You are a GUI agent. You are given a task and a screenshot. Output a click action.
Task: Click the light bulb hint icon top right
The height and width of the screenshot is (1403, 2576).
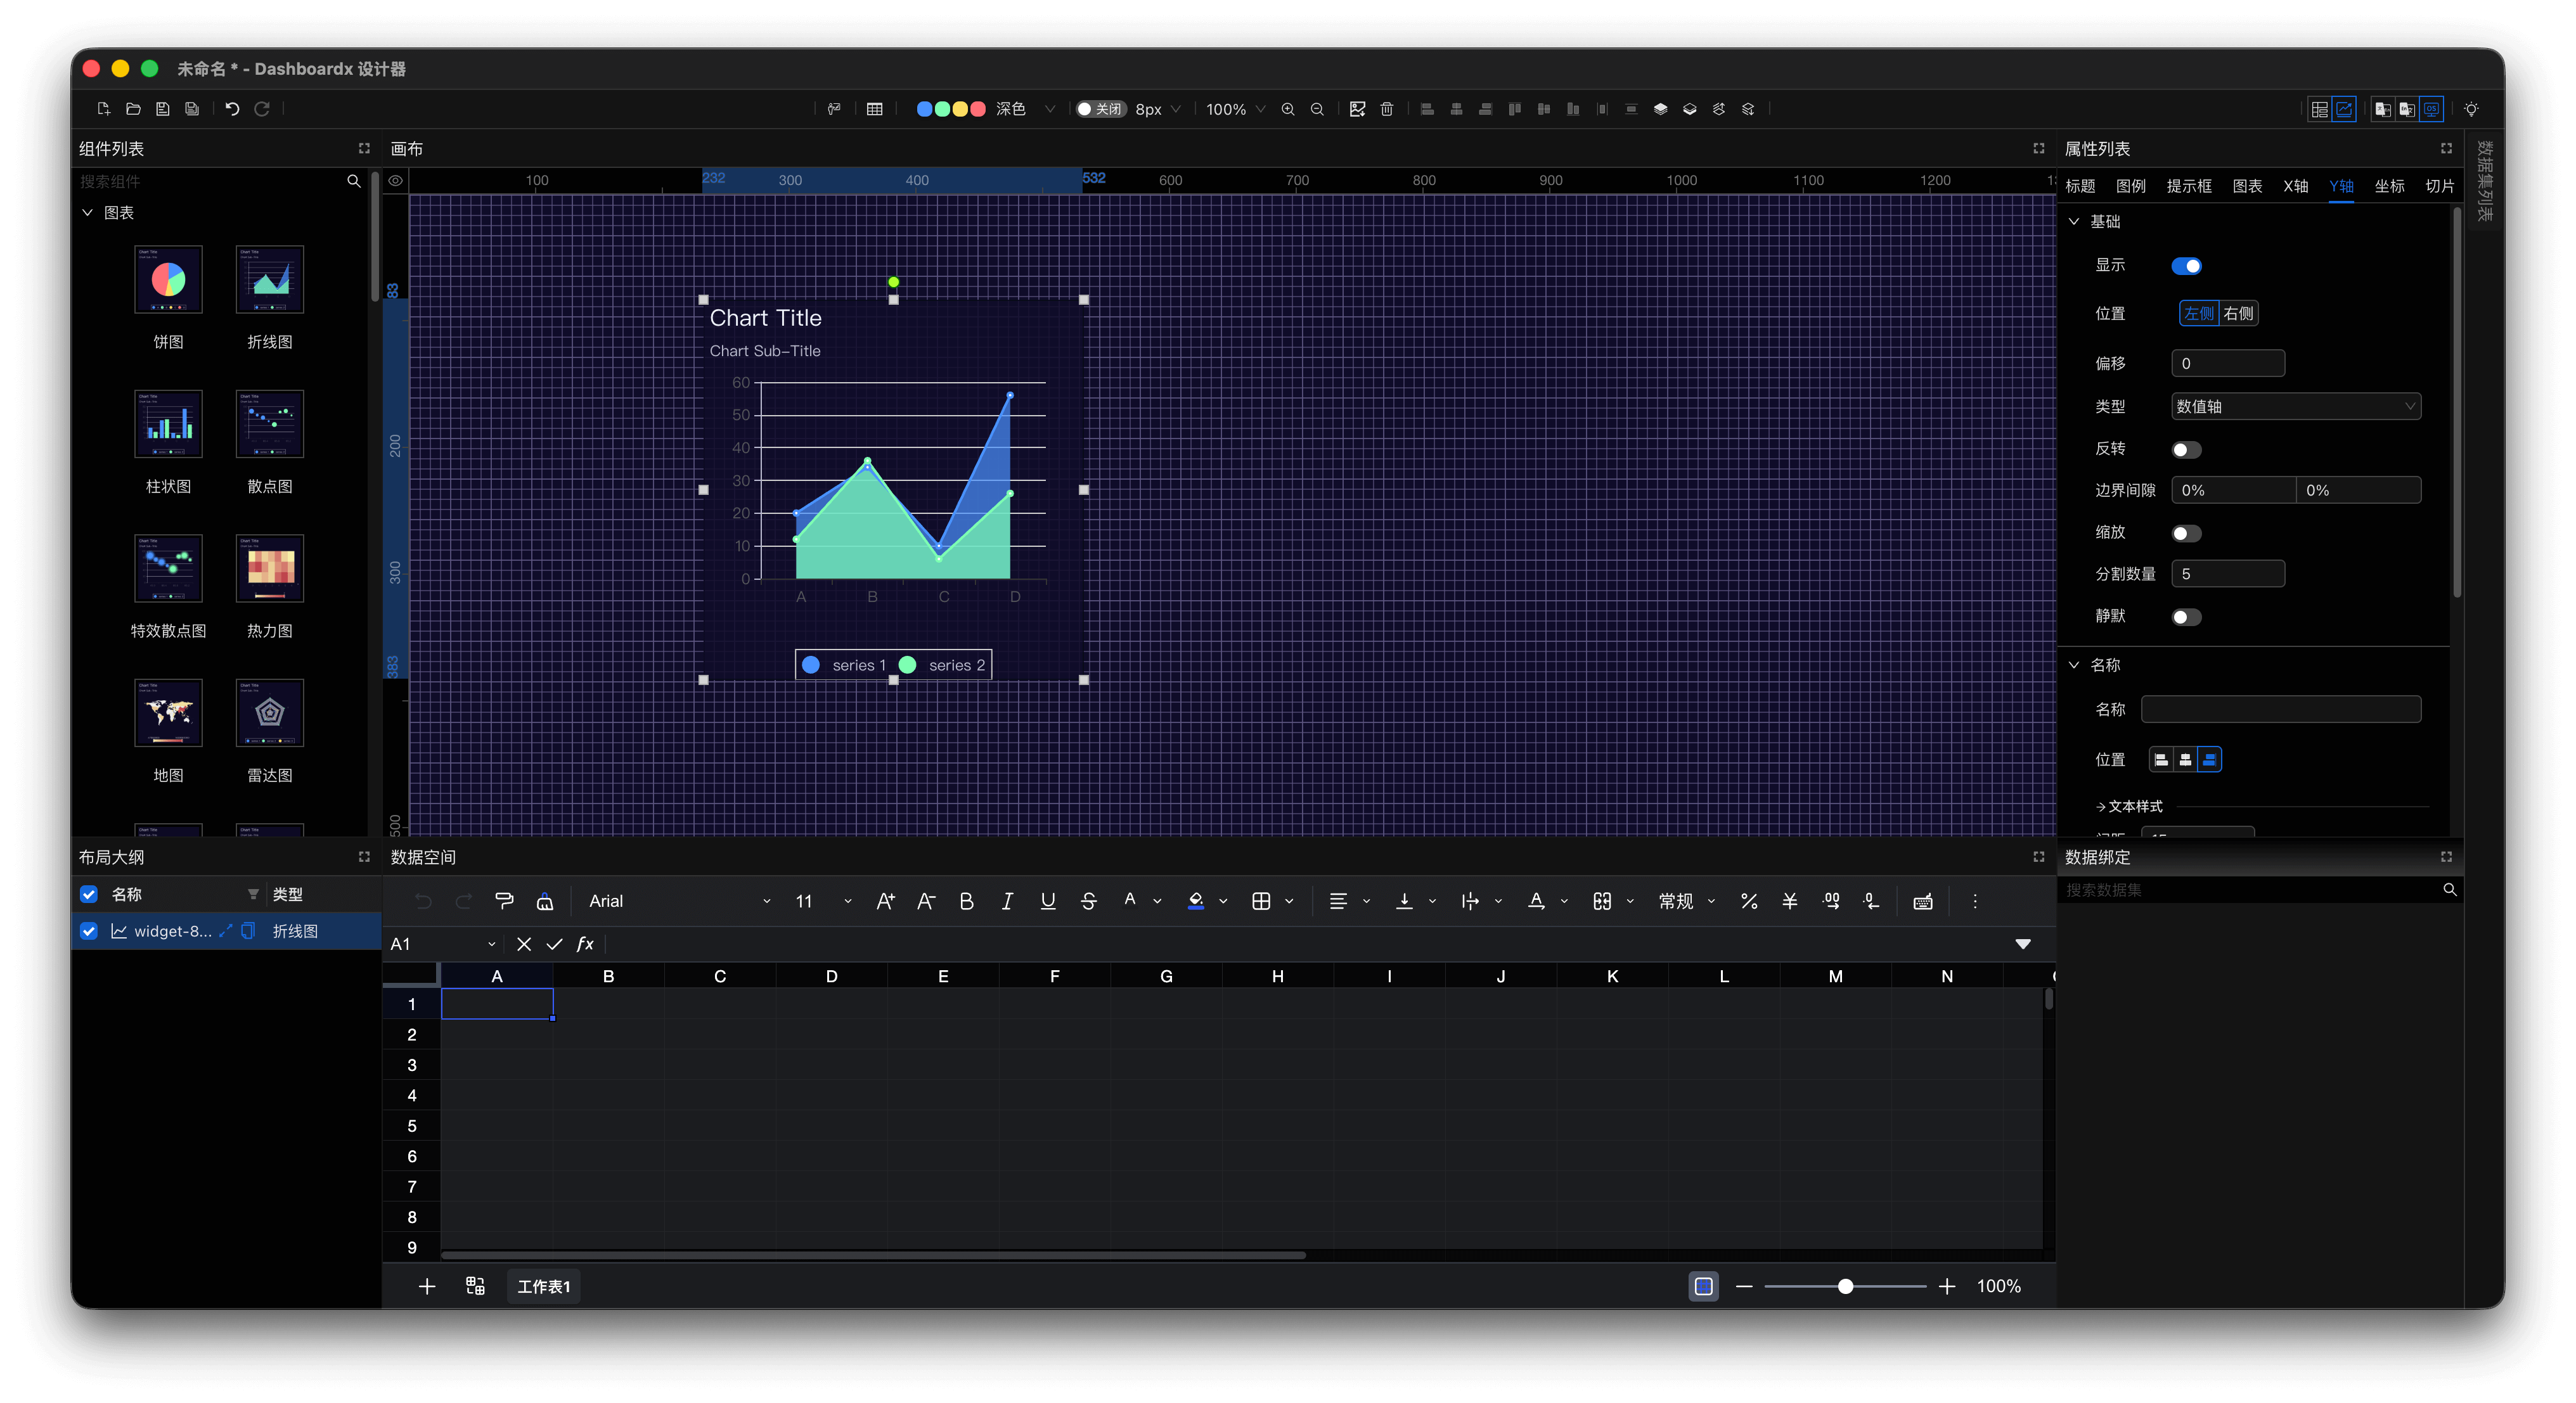[2471, 109]
